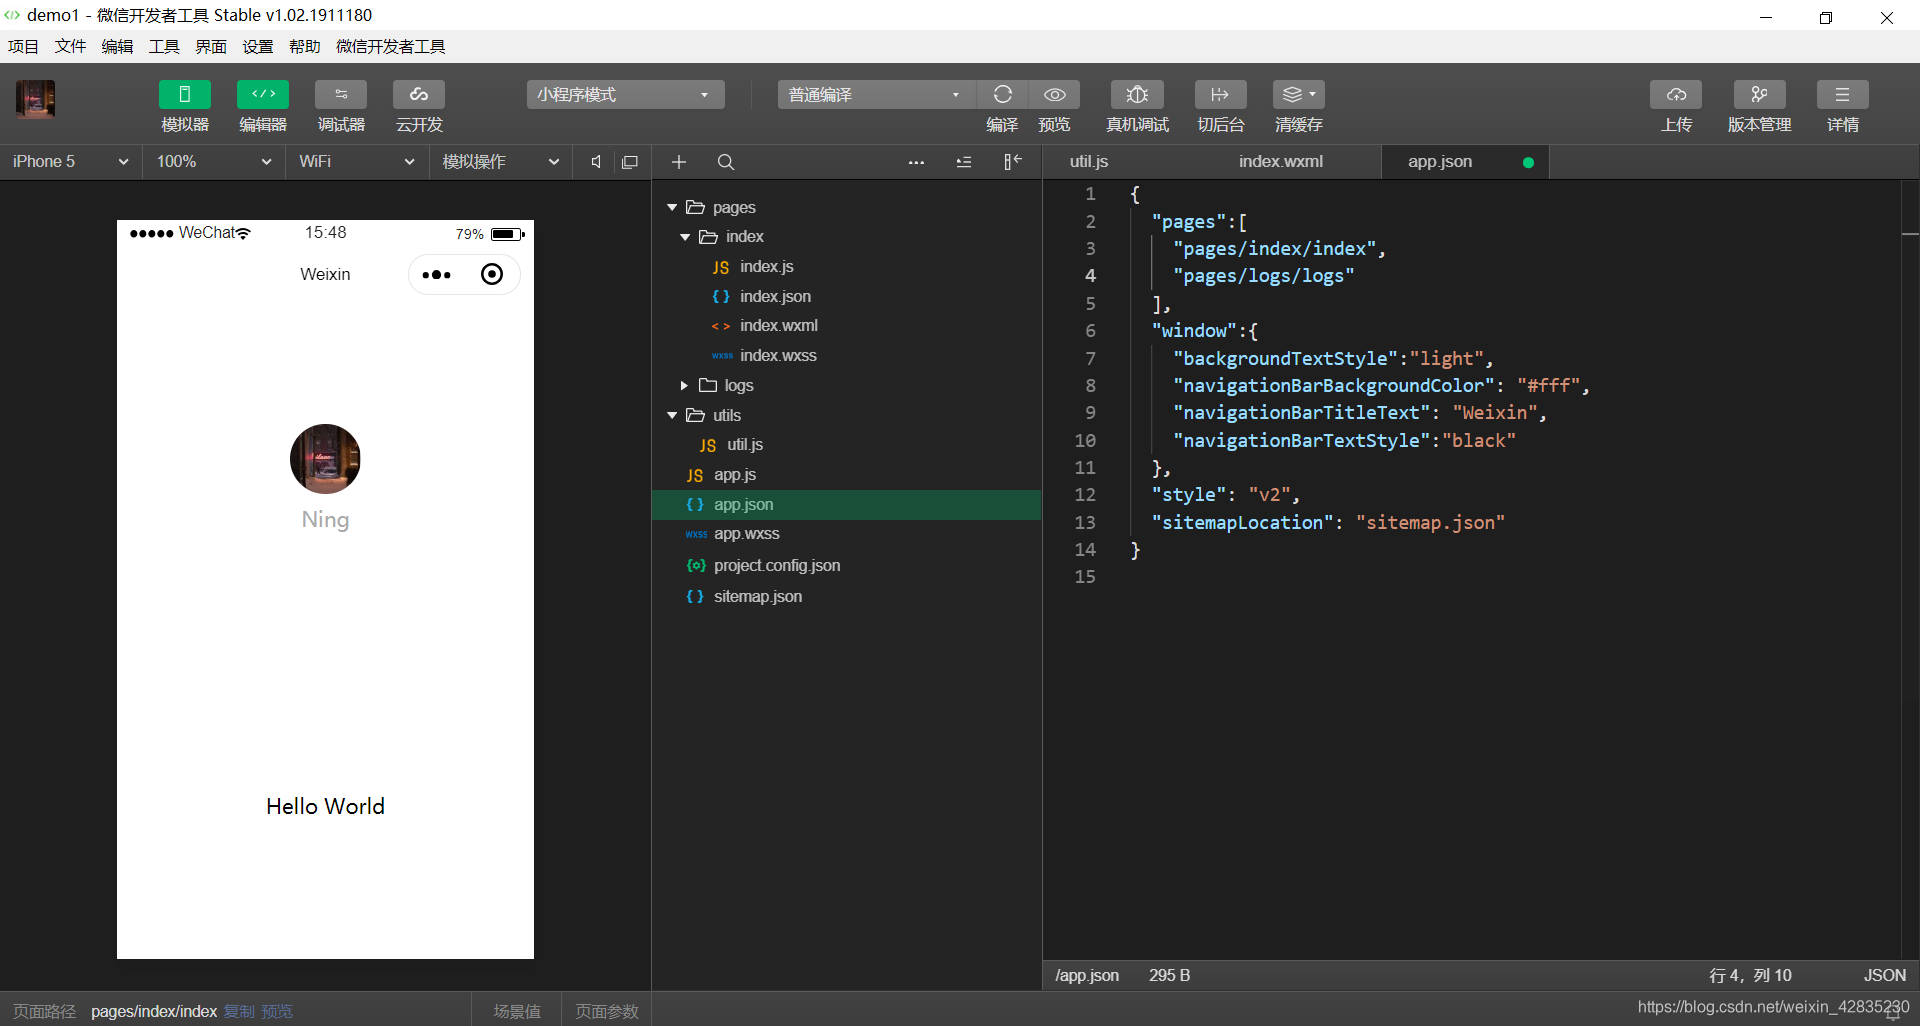1920x1026 pixels.
Task: Add a new file with plus icon
Action: click(679, 162)
